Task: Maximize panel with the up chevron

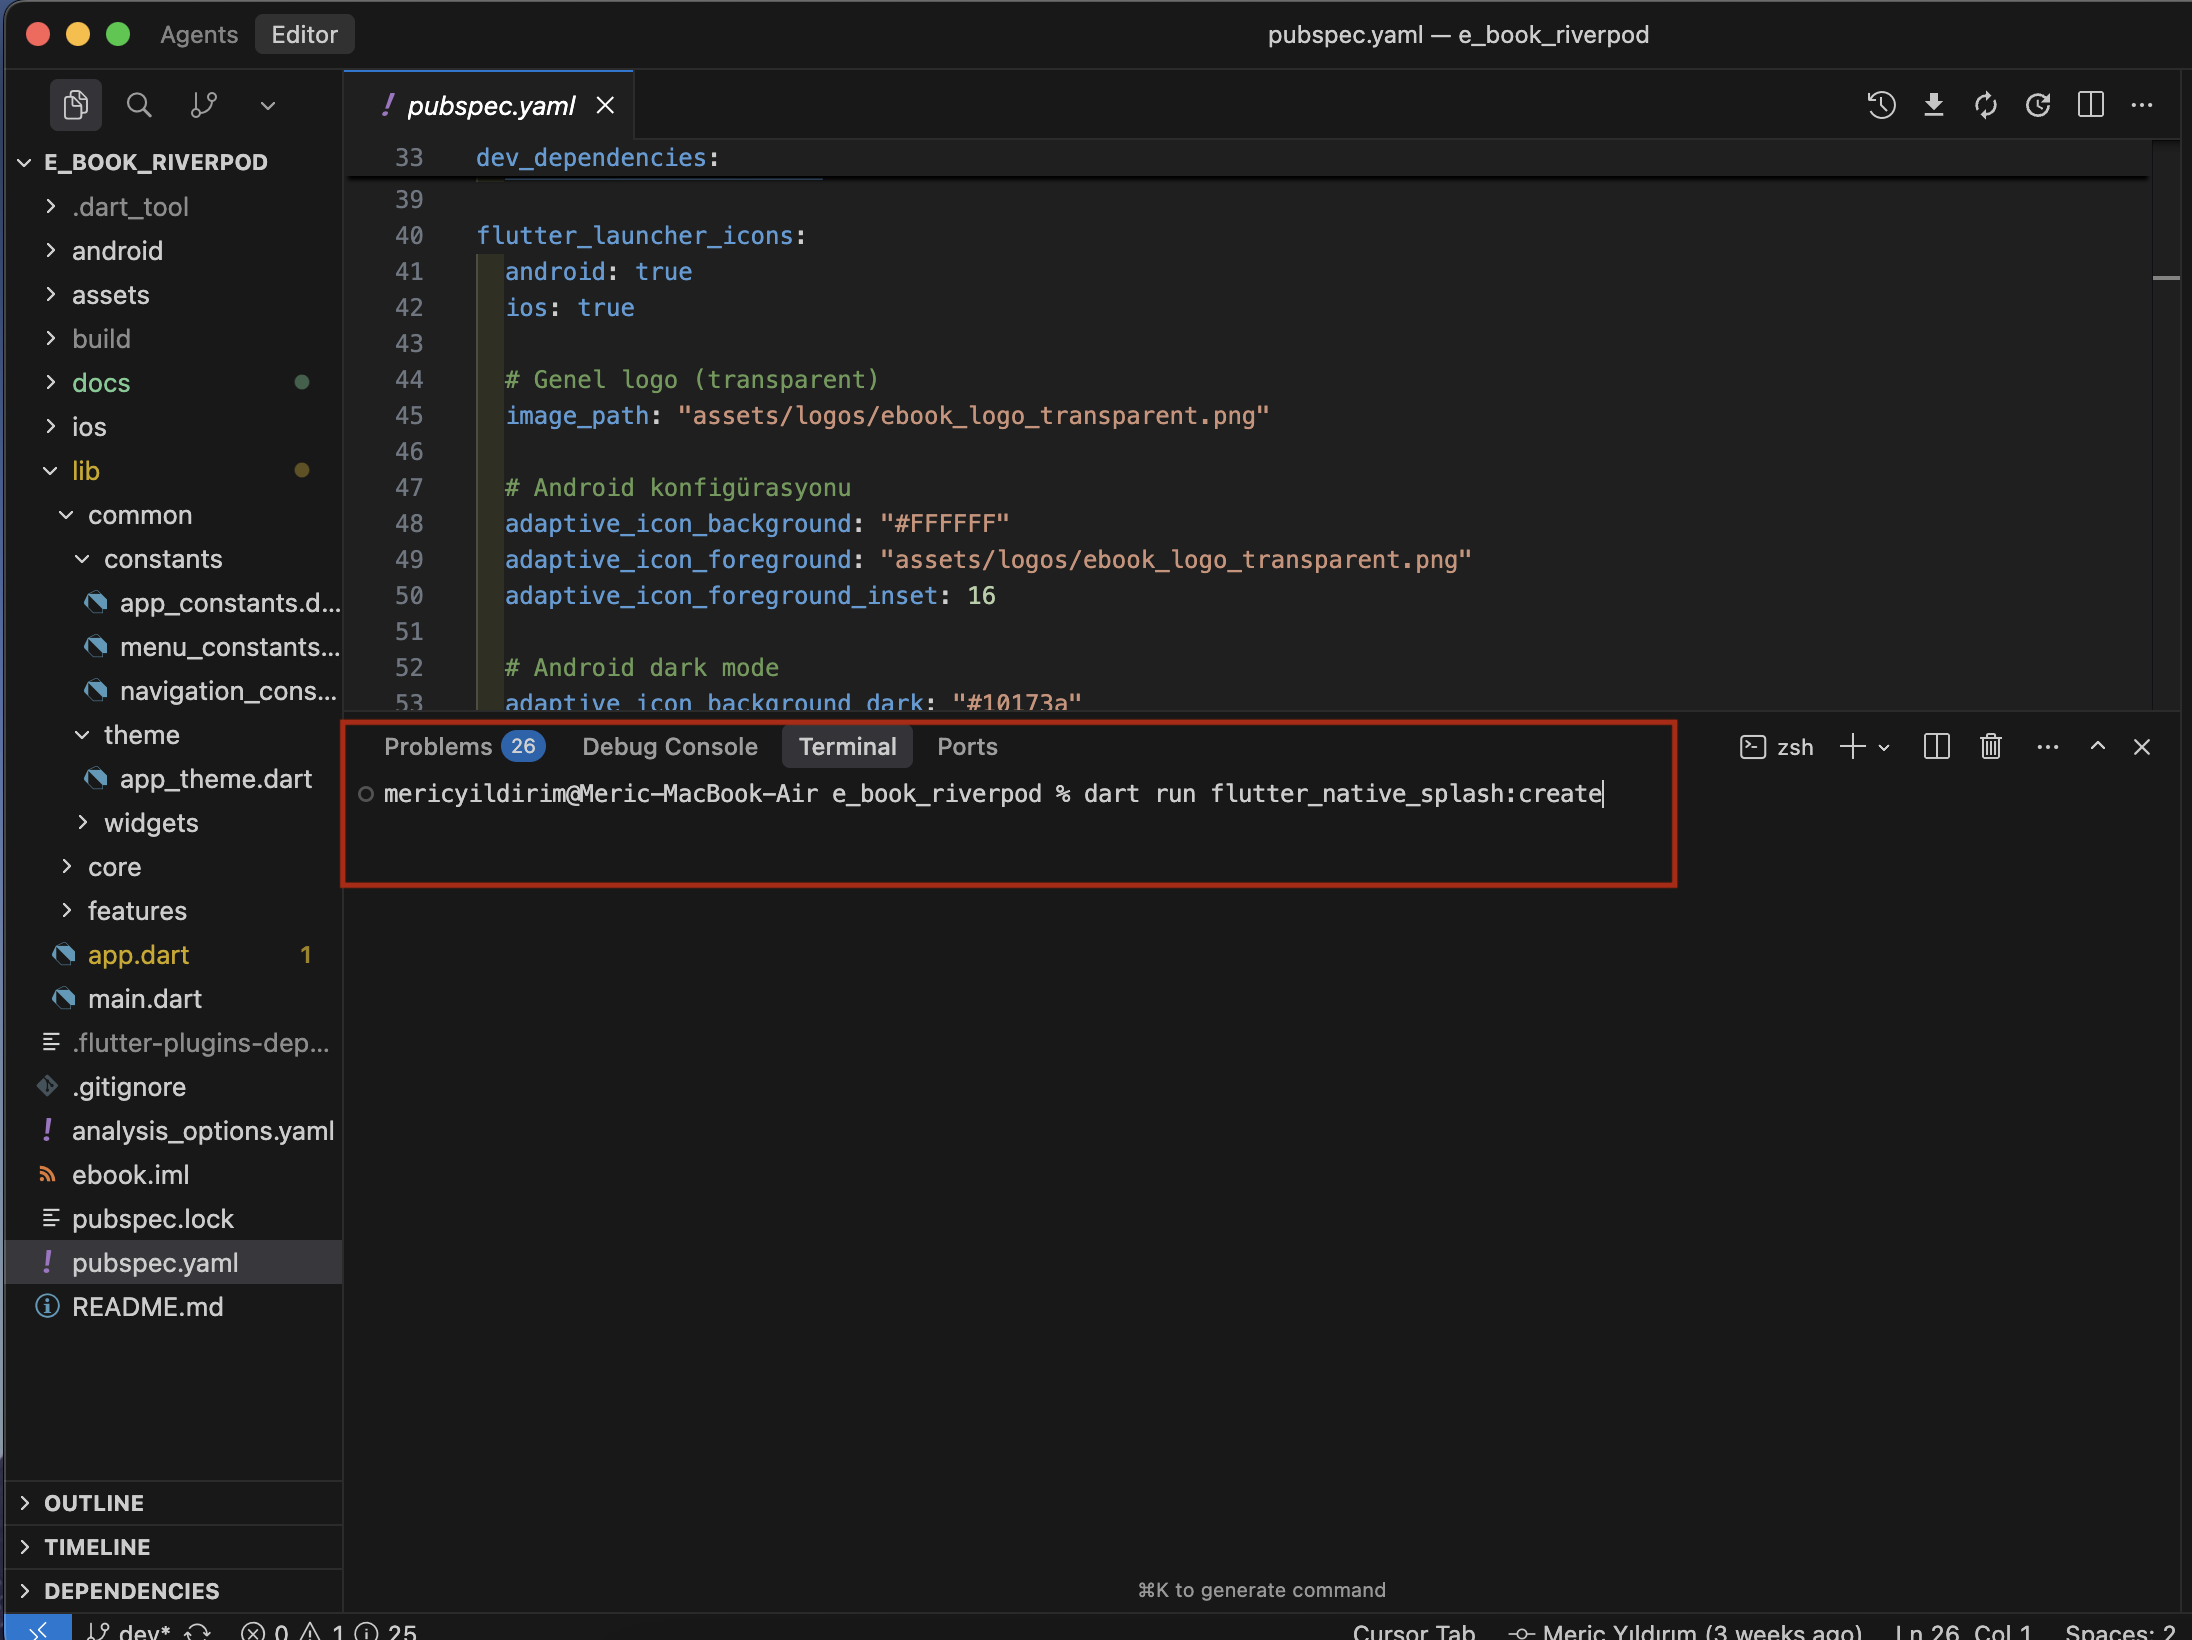Action: 2097,747
